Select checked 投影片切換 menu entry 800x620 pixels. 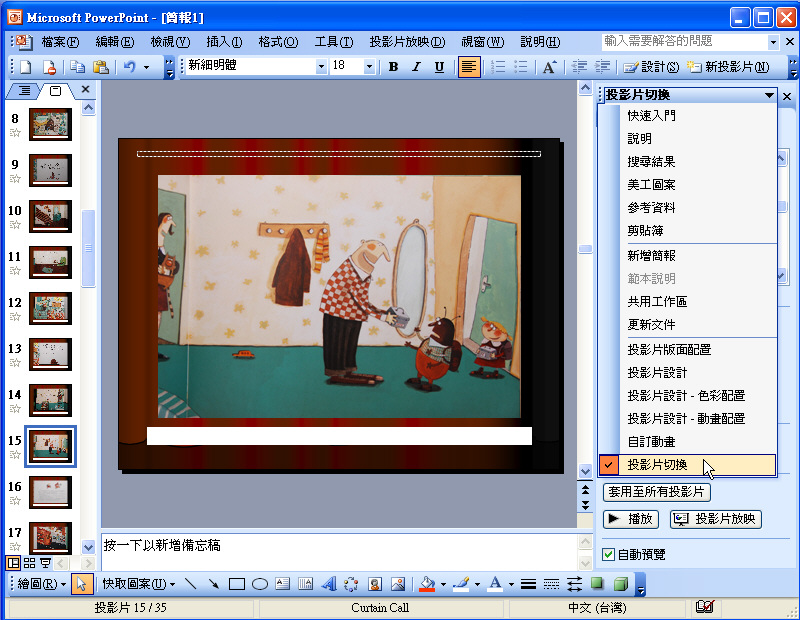coord(687,465)
